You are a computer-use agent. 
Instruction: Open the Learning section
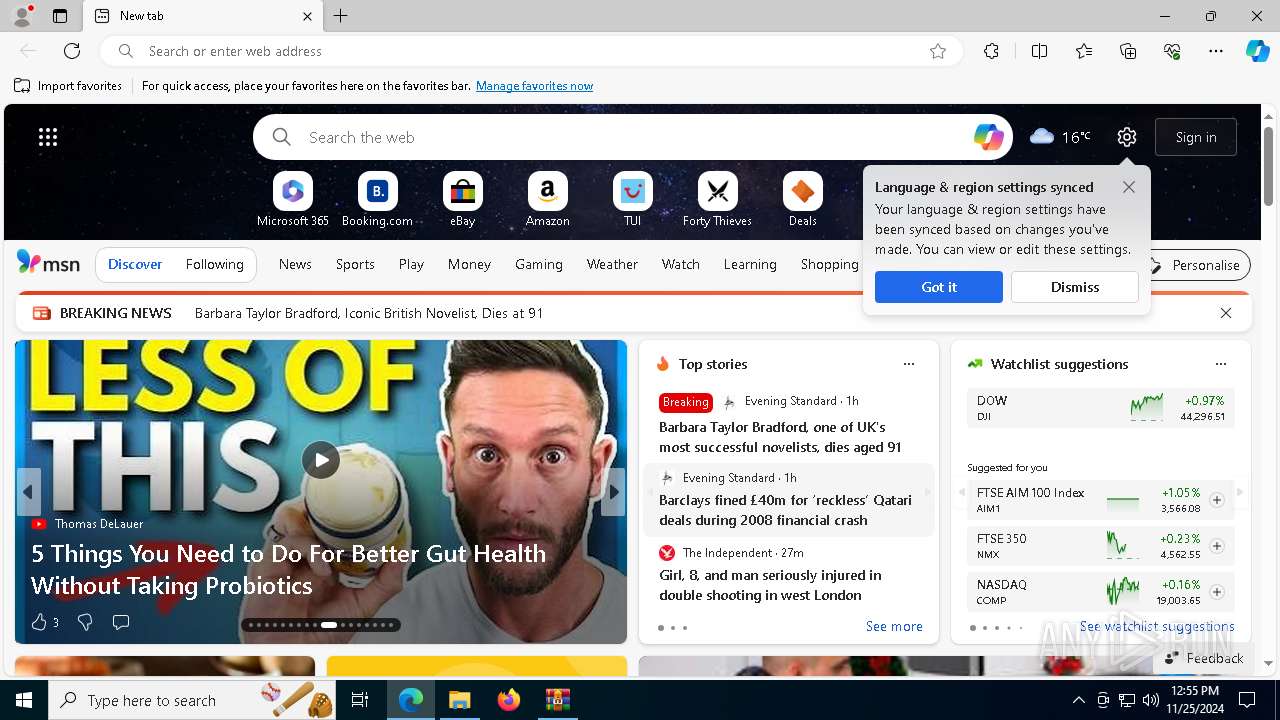[x=750, y=264]
